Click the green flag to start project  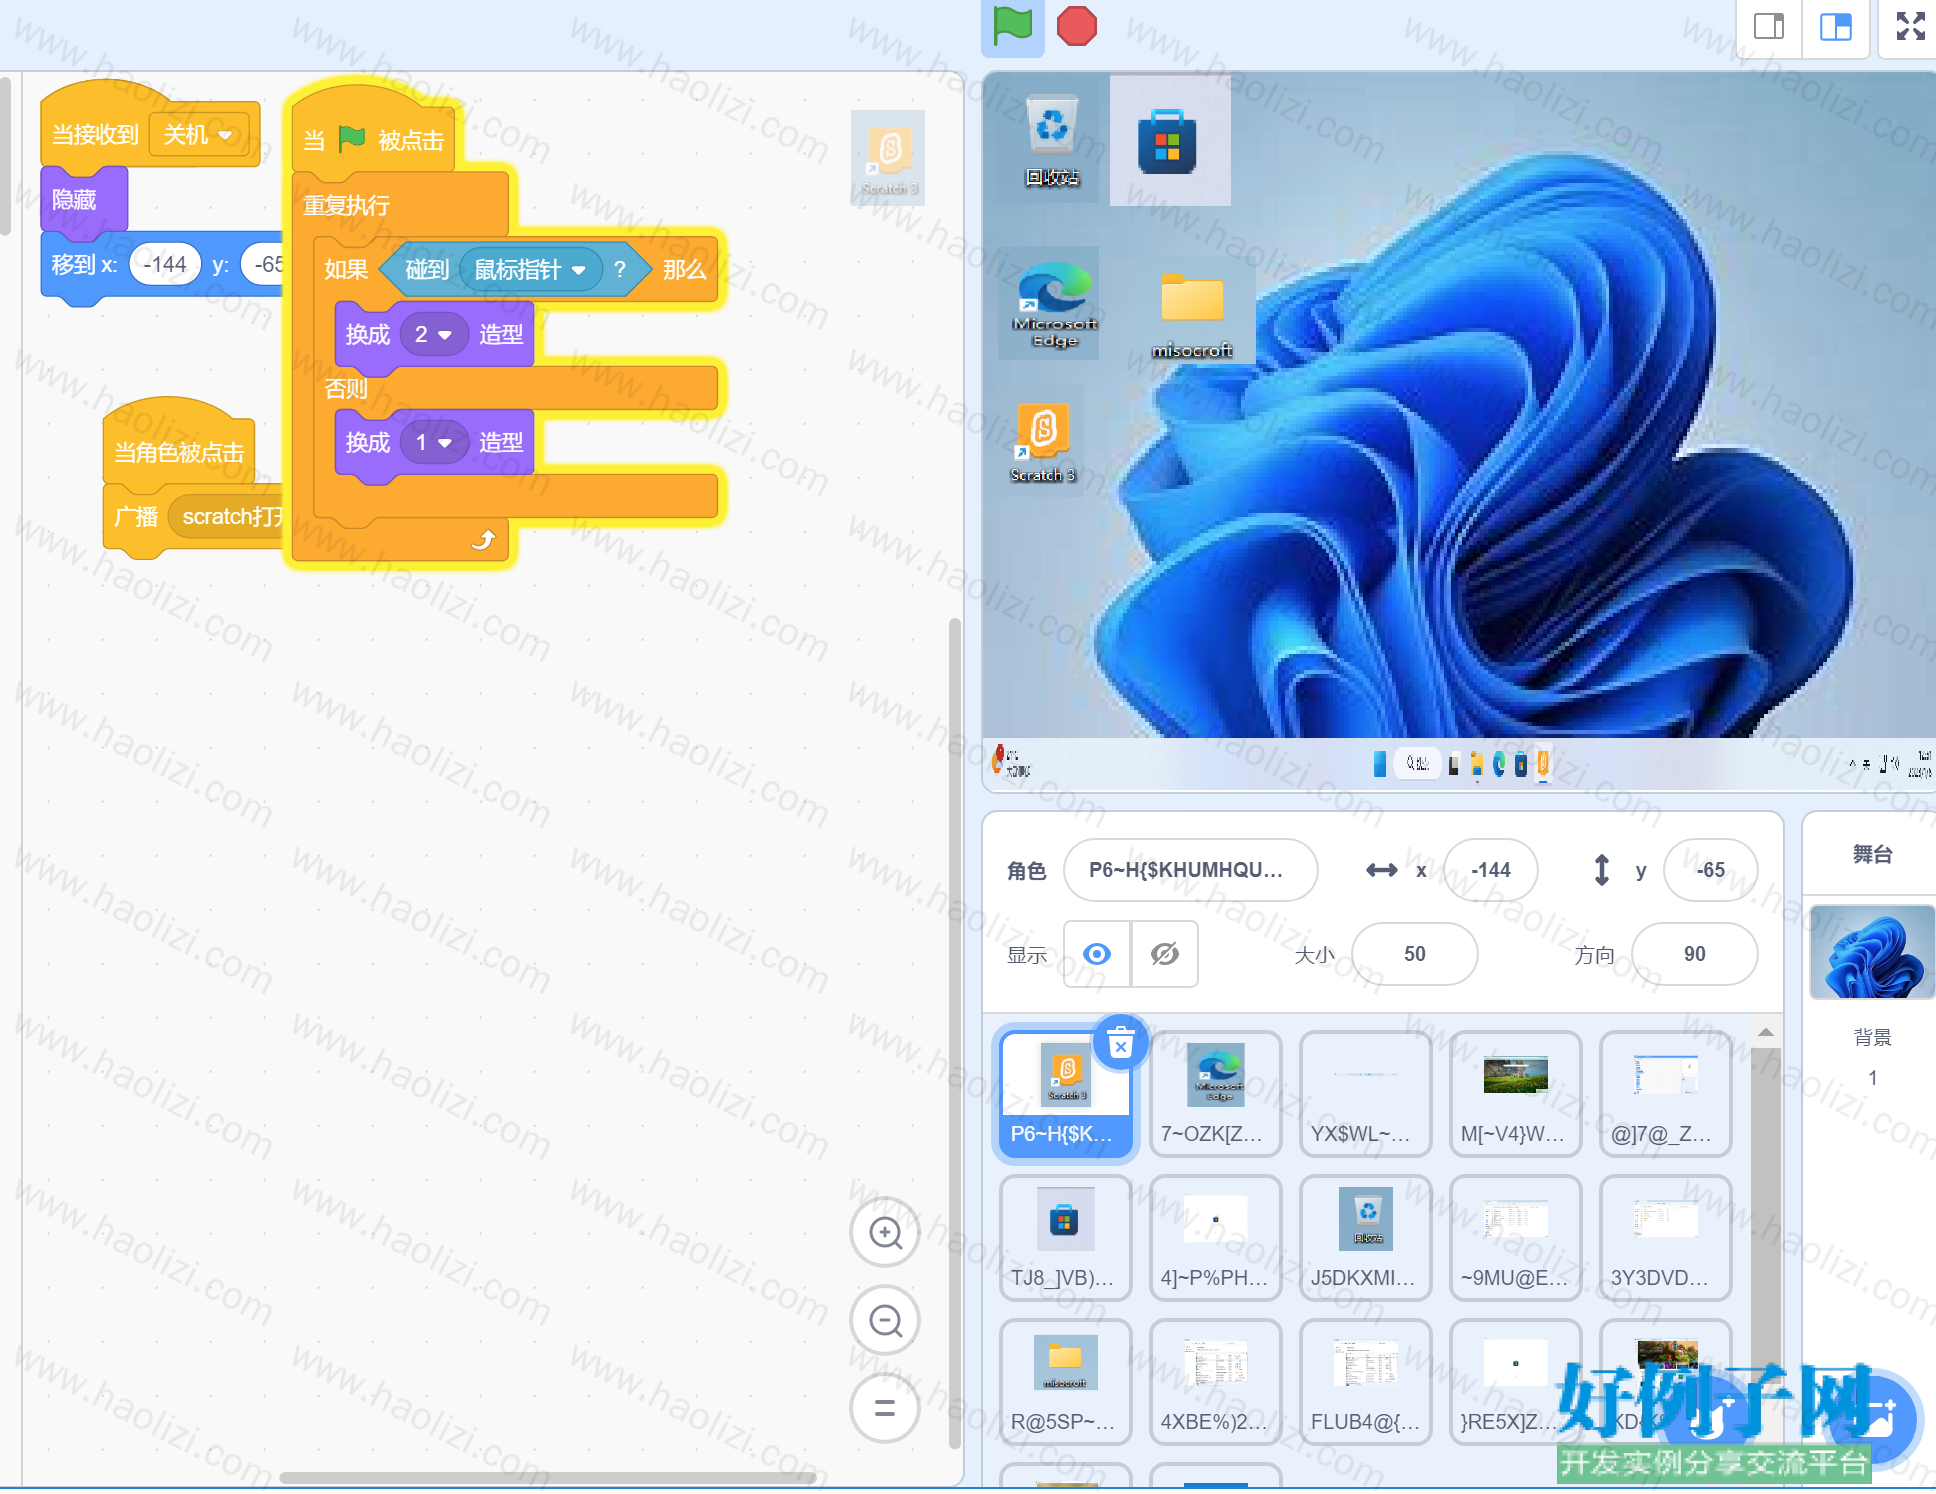[x=1012, y=26]
